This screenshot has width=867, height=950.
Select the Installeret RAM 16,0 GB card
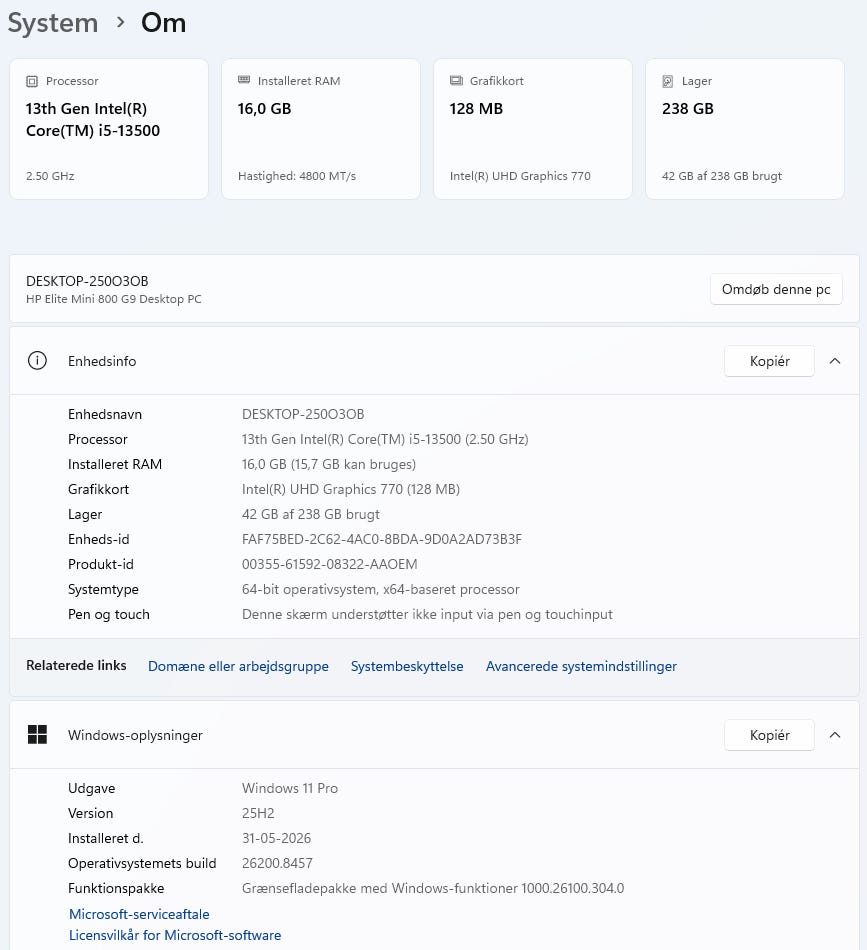tap(321, 129)
